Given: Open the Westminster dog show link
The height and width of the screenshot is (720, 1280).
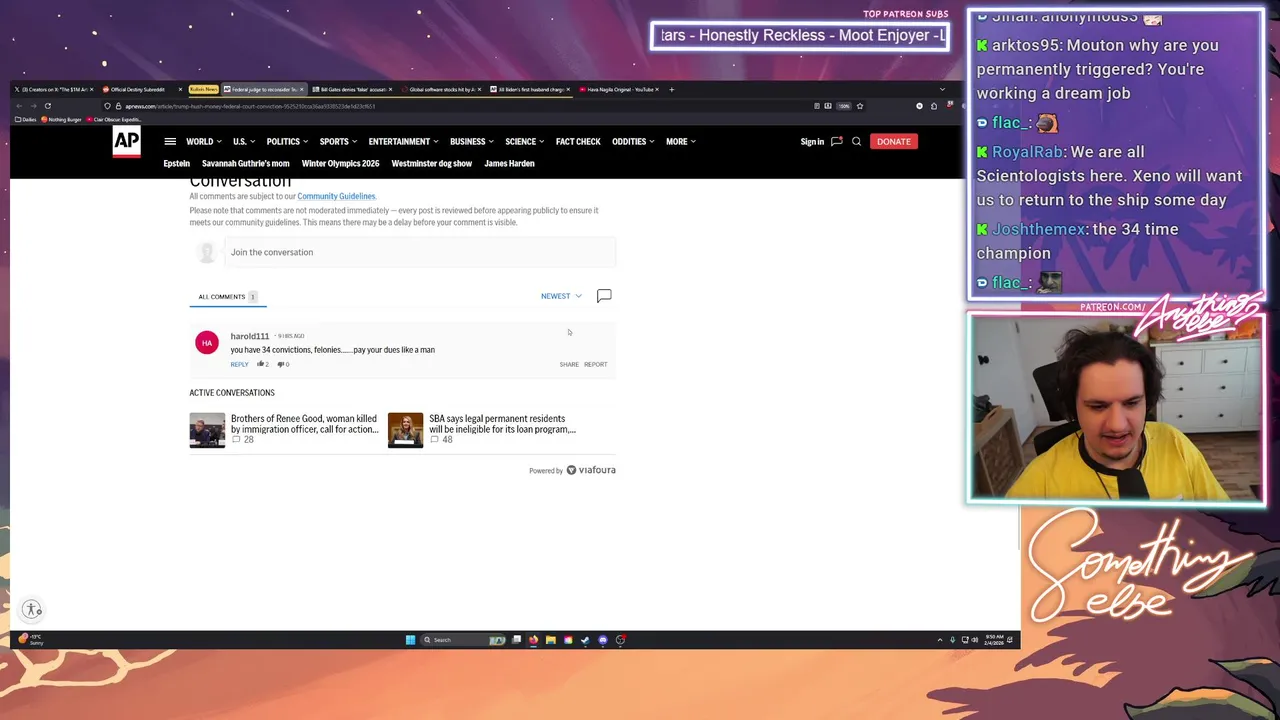Looking at the screenshot, I should (x=432, y=164).
